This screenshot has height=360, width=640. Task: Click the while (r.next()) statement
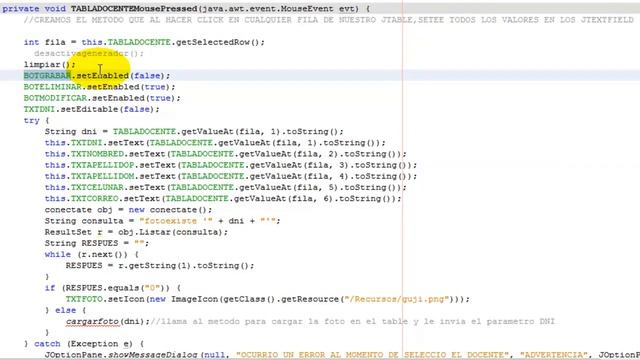pyautogui.click(x=92, y=254)
